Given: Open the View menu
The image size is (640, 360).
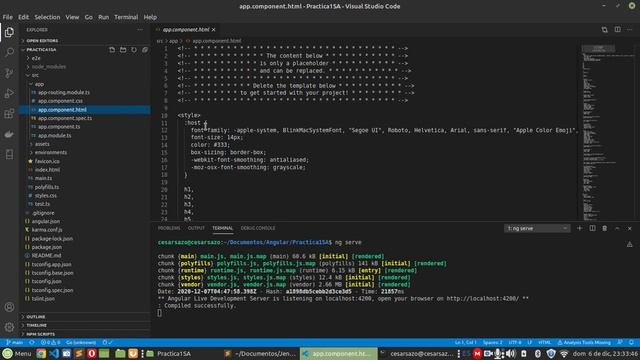Looking at the screenshot, I should tap(72, 17).
